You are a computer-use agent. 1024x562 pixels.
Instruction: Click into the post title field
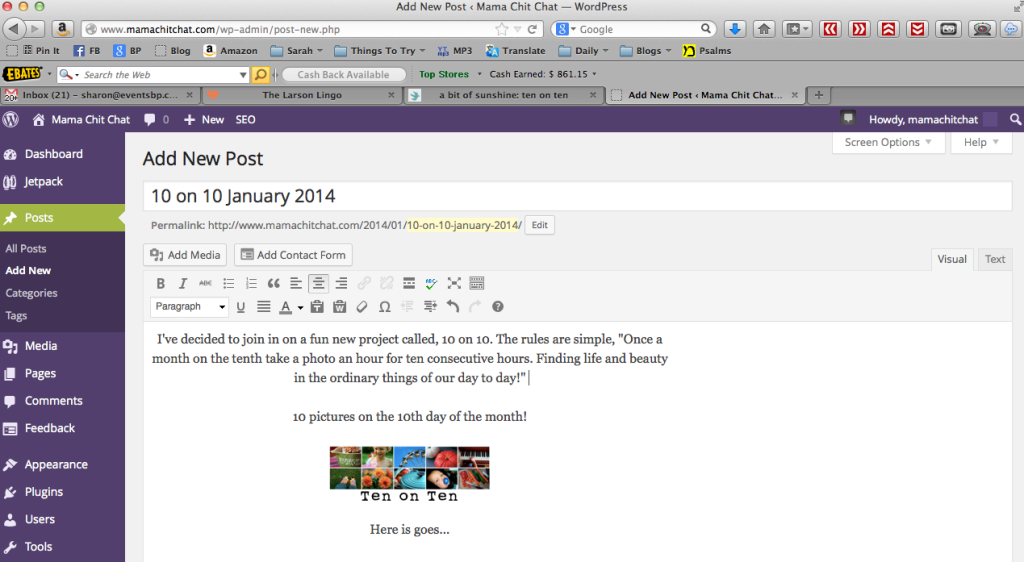[x=577, y=196]
